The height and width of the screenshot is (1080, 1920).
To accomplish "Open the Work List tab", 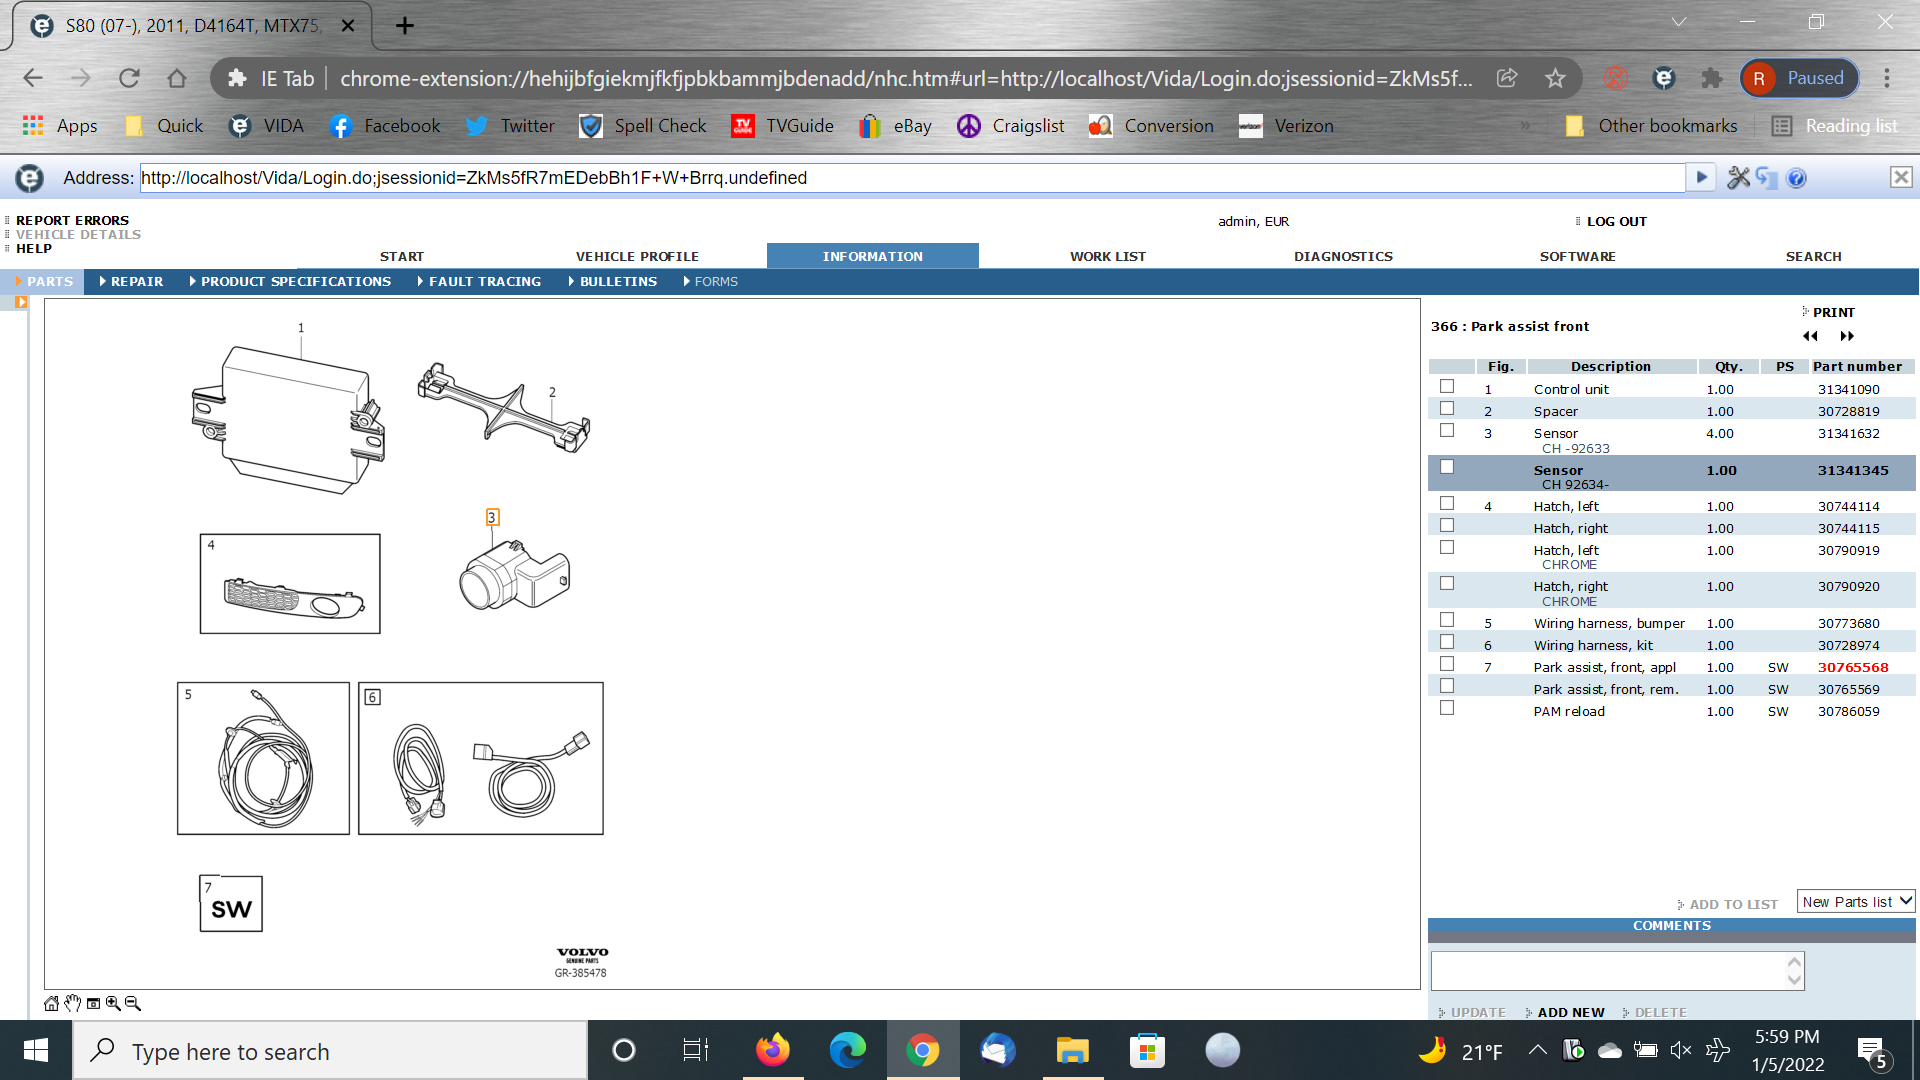I will click(x=1108, y=257).
